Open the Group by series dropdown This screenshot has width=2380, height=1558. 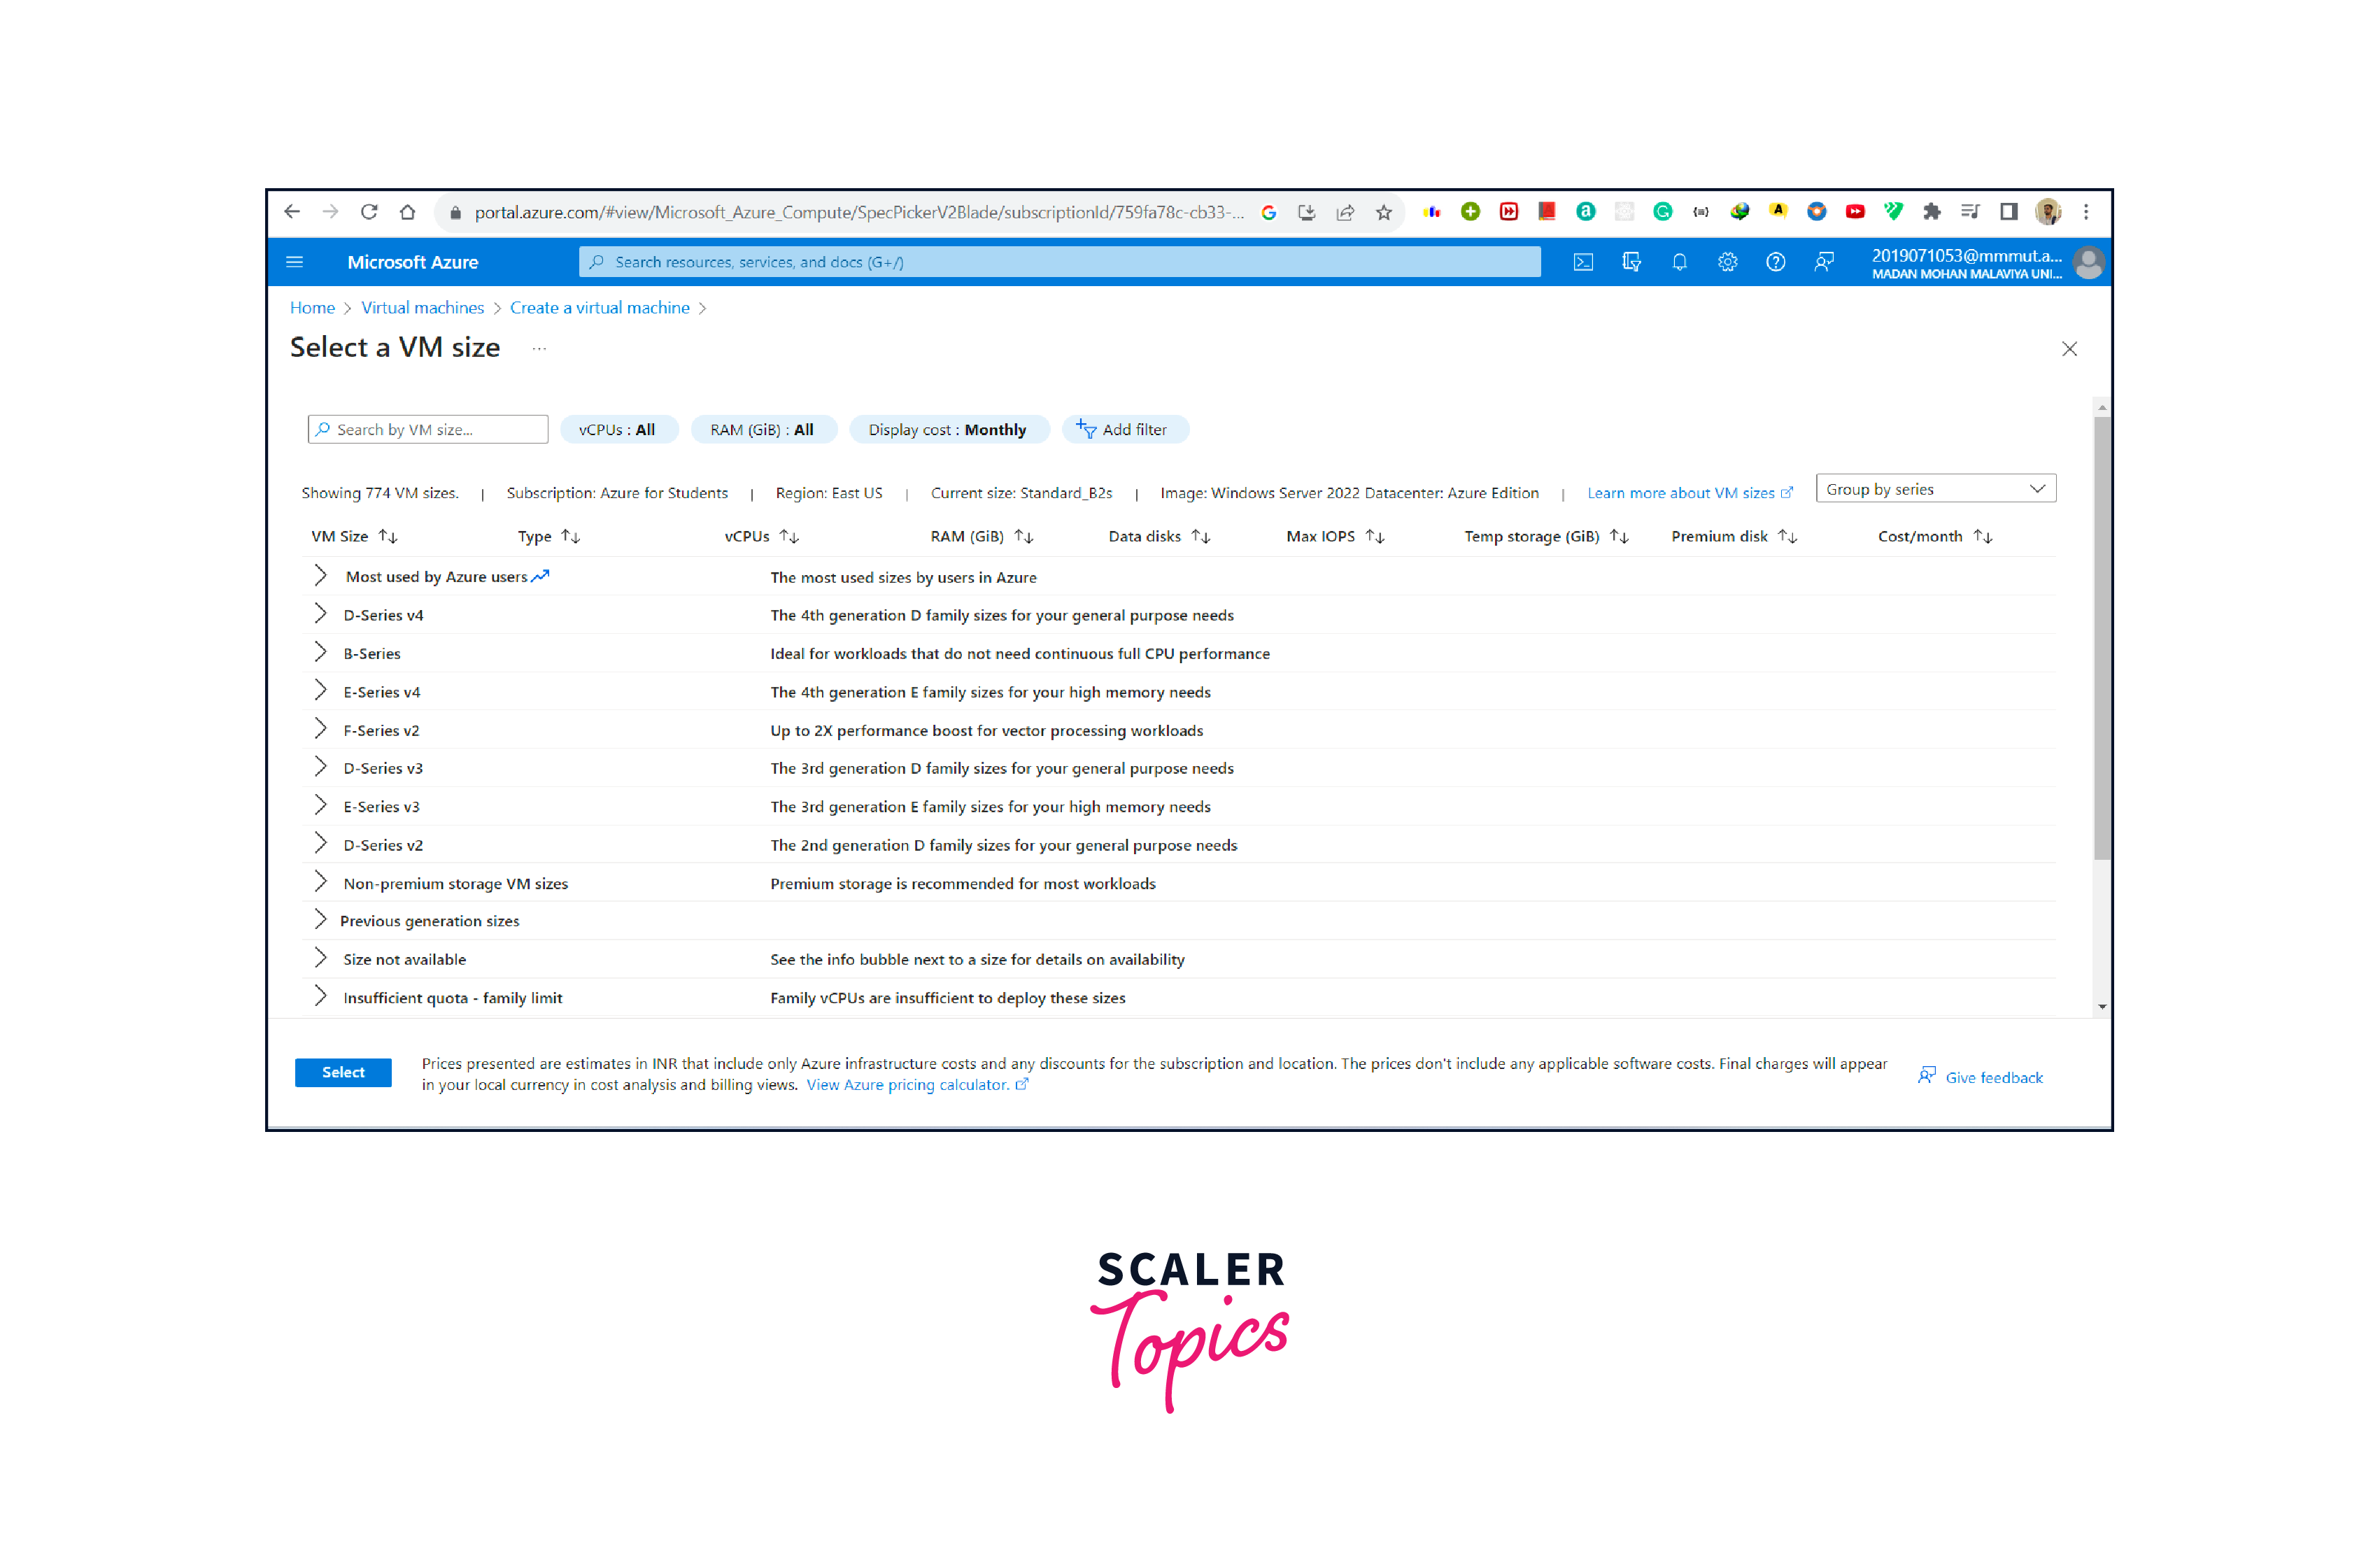pyautogui.click(x=1935, y=489)
